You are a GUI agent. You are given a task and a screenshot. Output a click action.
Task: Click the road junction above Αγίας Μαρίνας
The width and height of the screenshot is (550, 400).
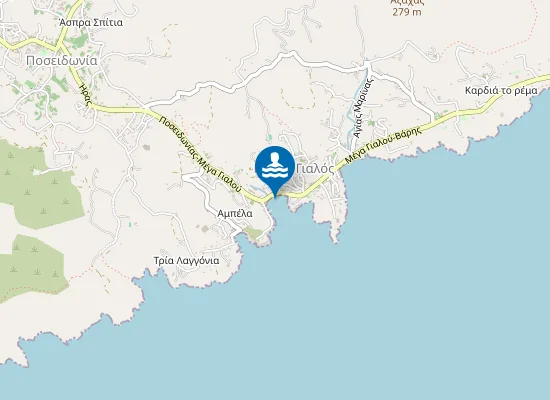tap(367, 65)
